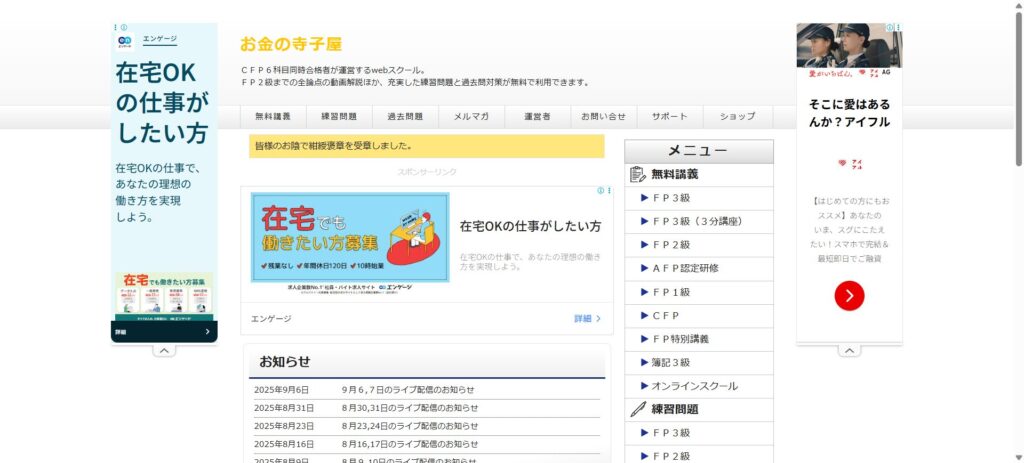
Task: Click the 2025年8月31日 date in the notice list
Action: 284,408
